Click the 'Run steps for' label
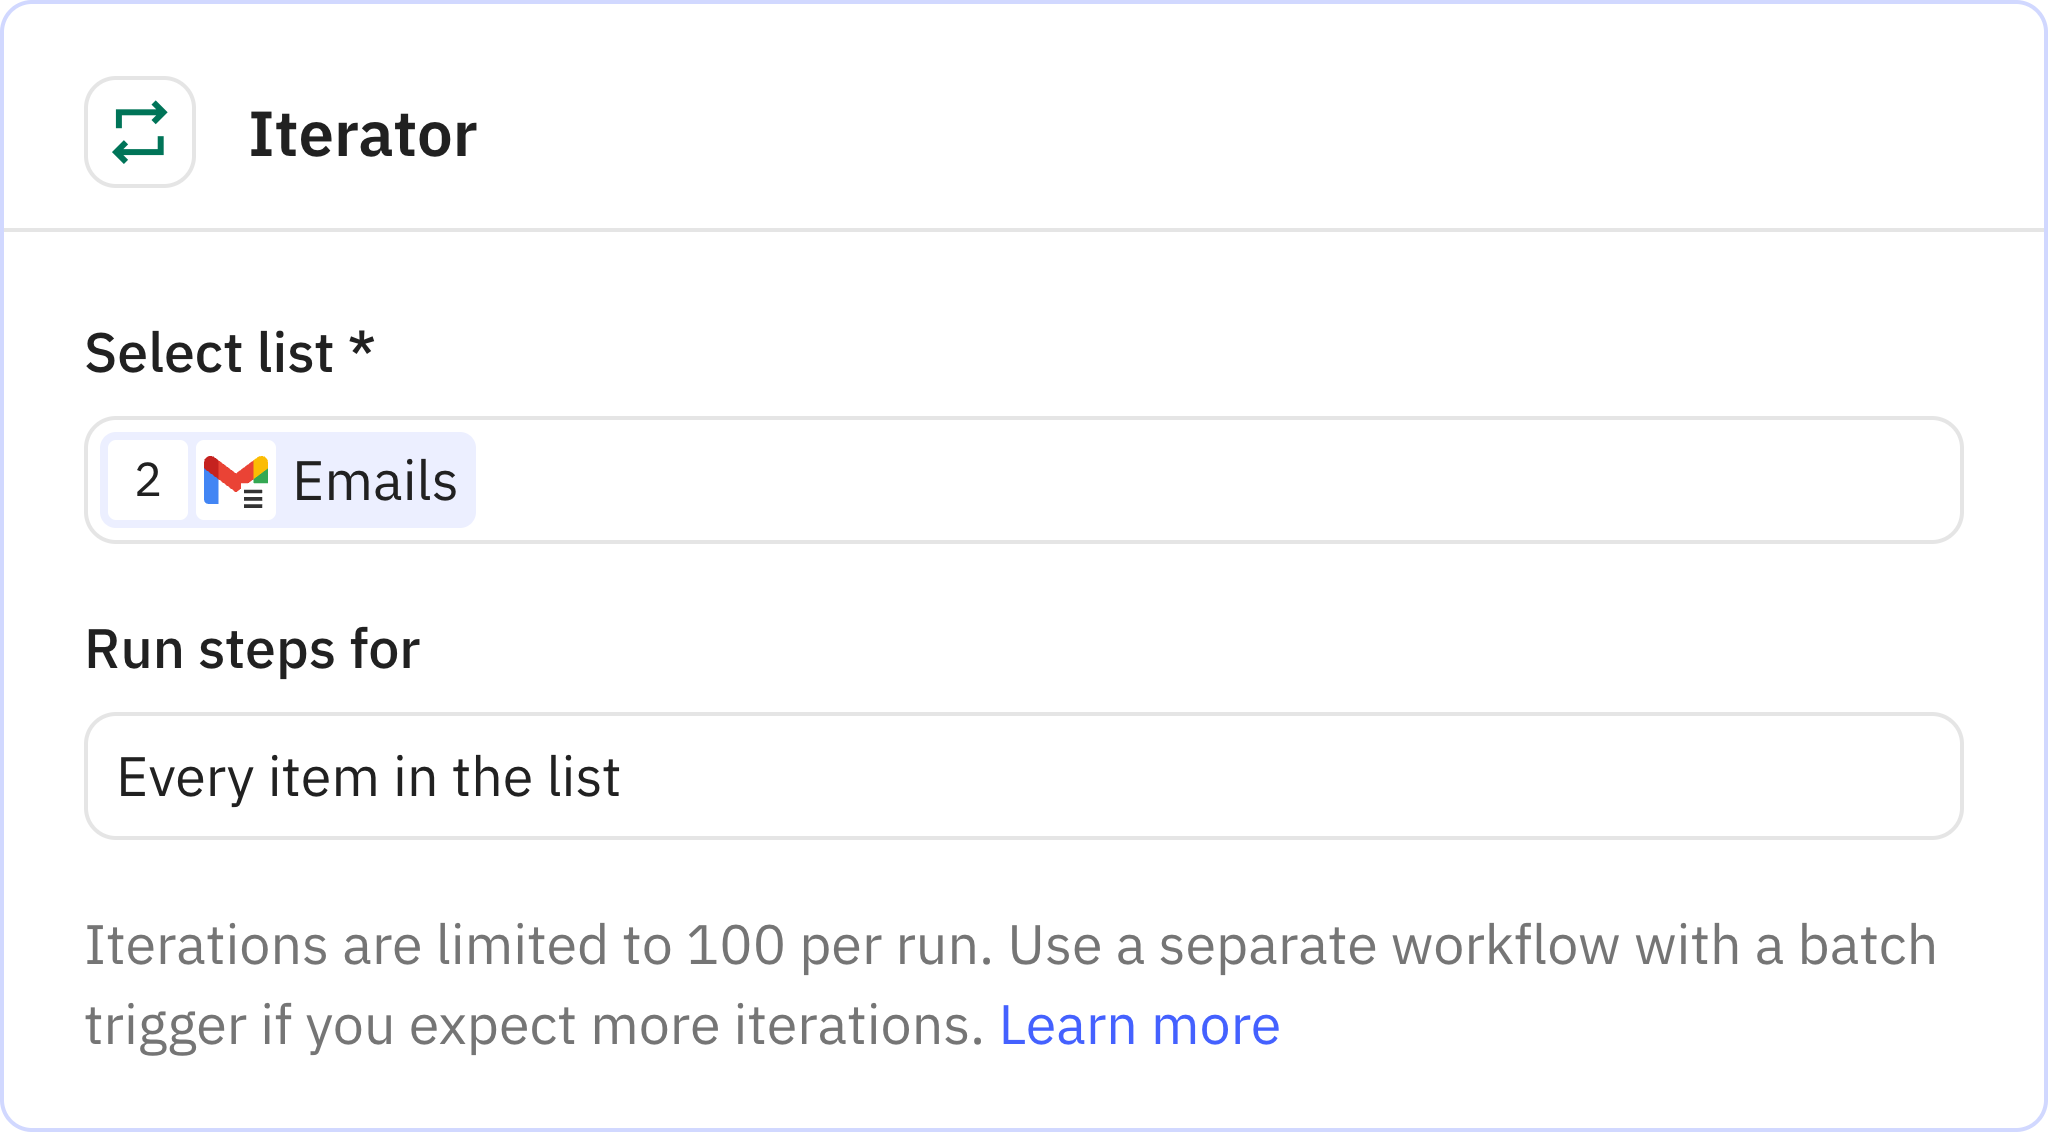This screenshot has width=2048, height=1132. click(252, 650)
